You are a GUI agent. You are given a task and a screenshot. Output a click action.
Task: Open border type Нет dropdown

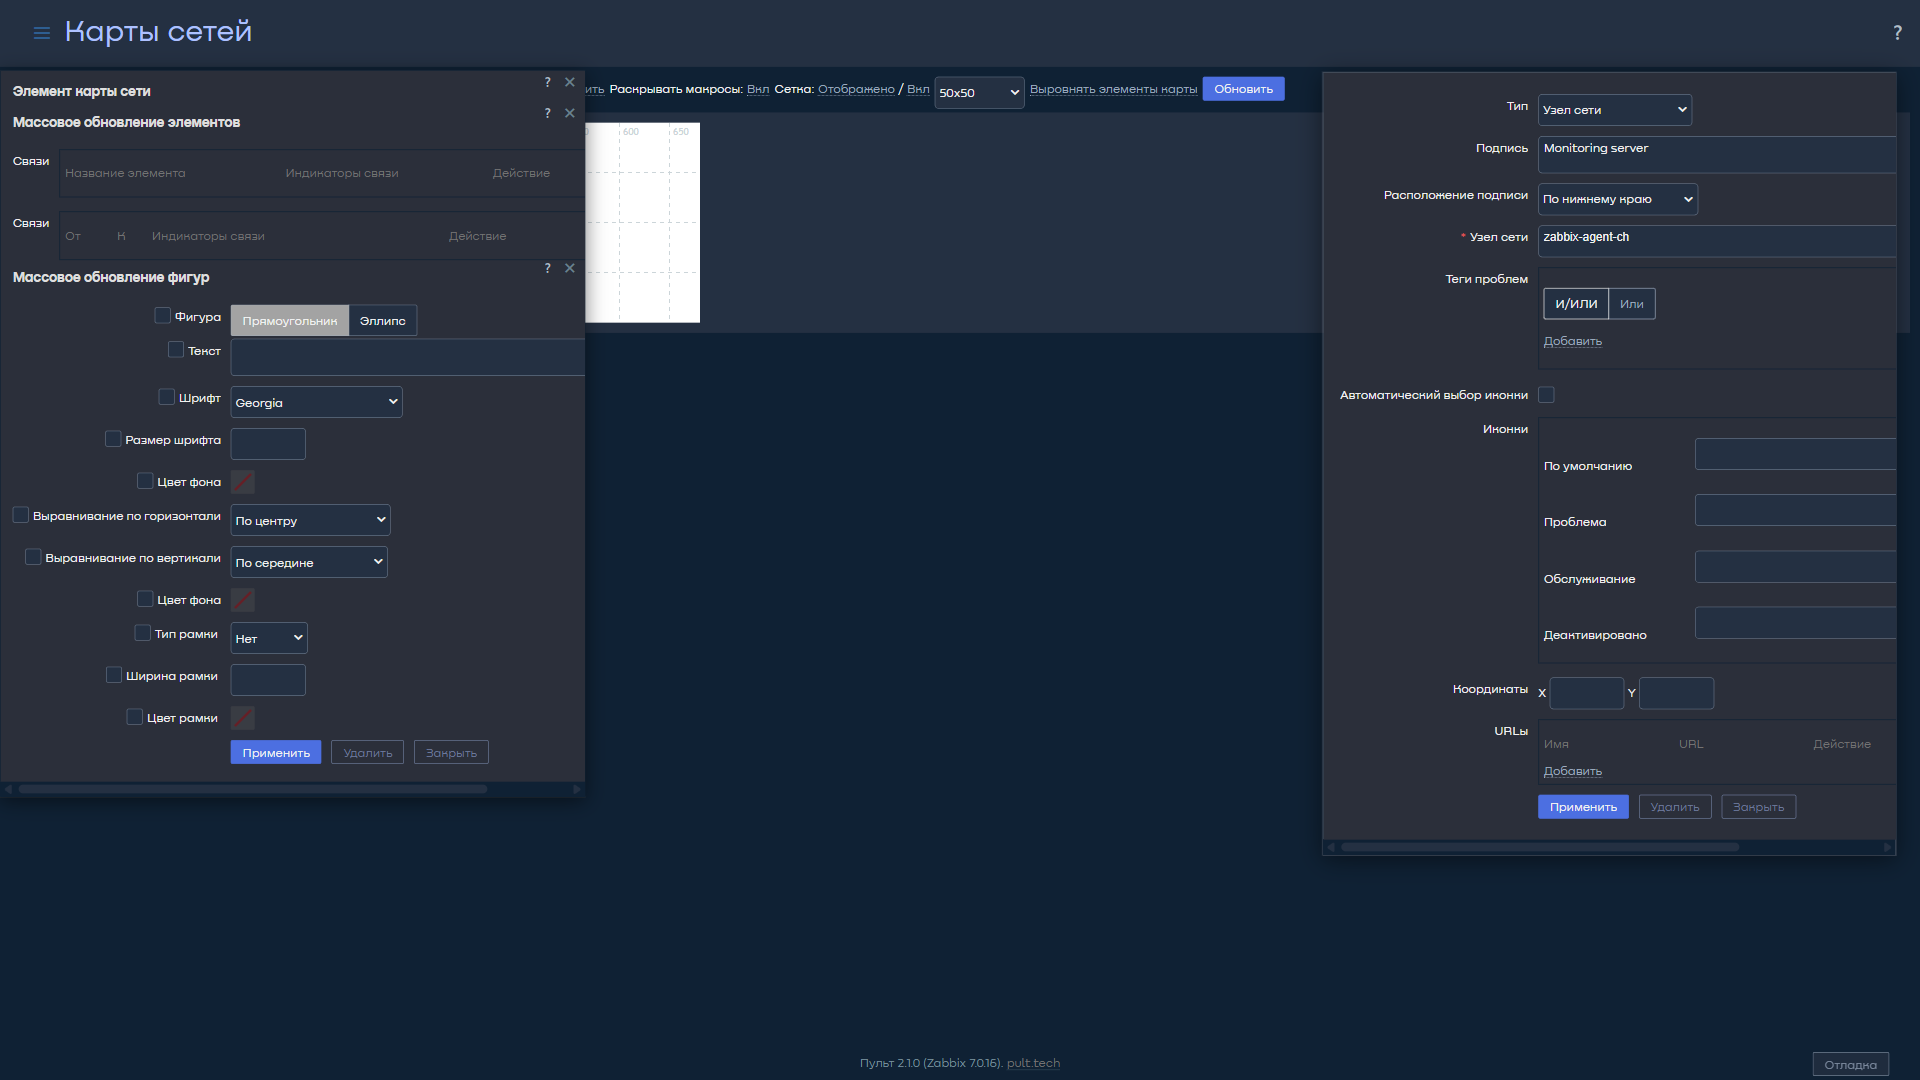point(269,638)
